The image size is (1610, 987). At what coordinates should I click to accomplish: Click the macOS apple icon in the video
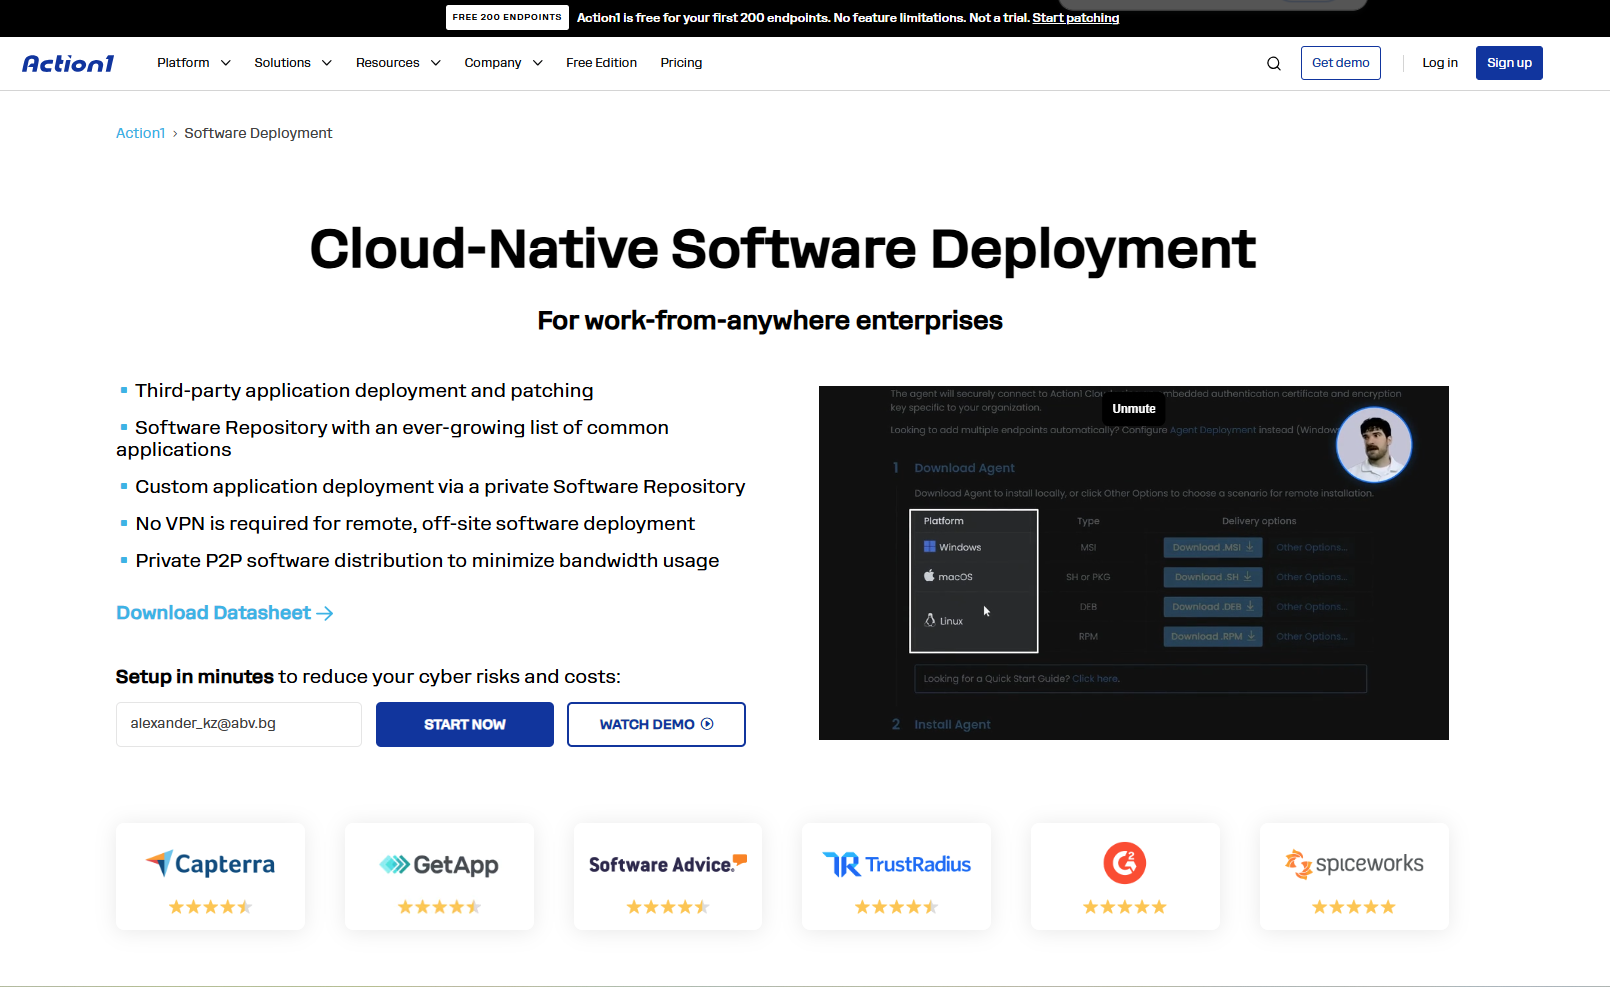point(929,576)
